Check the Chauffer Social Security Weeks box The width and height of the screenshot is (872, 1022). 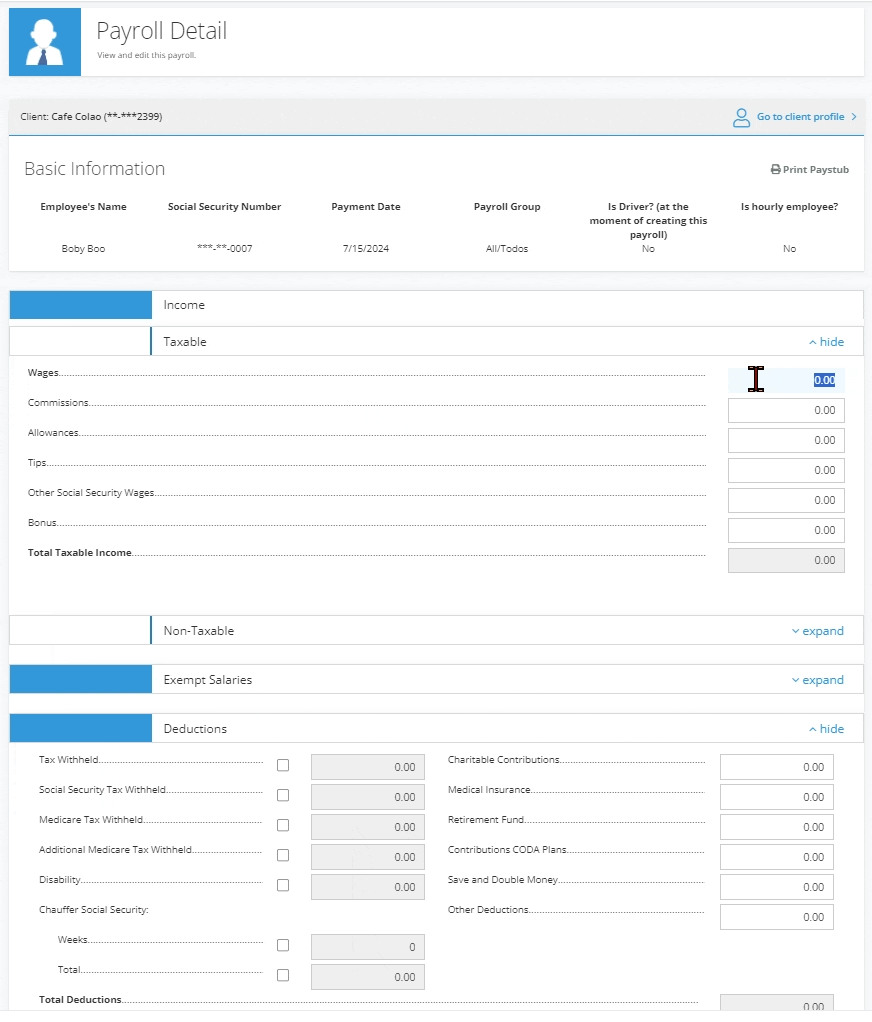283,945
